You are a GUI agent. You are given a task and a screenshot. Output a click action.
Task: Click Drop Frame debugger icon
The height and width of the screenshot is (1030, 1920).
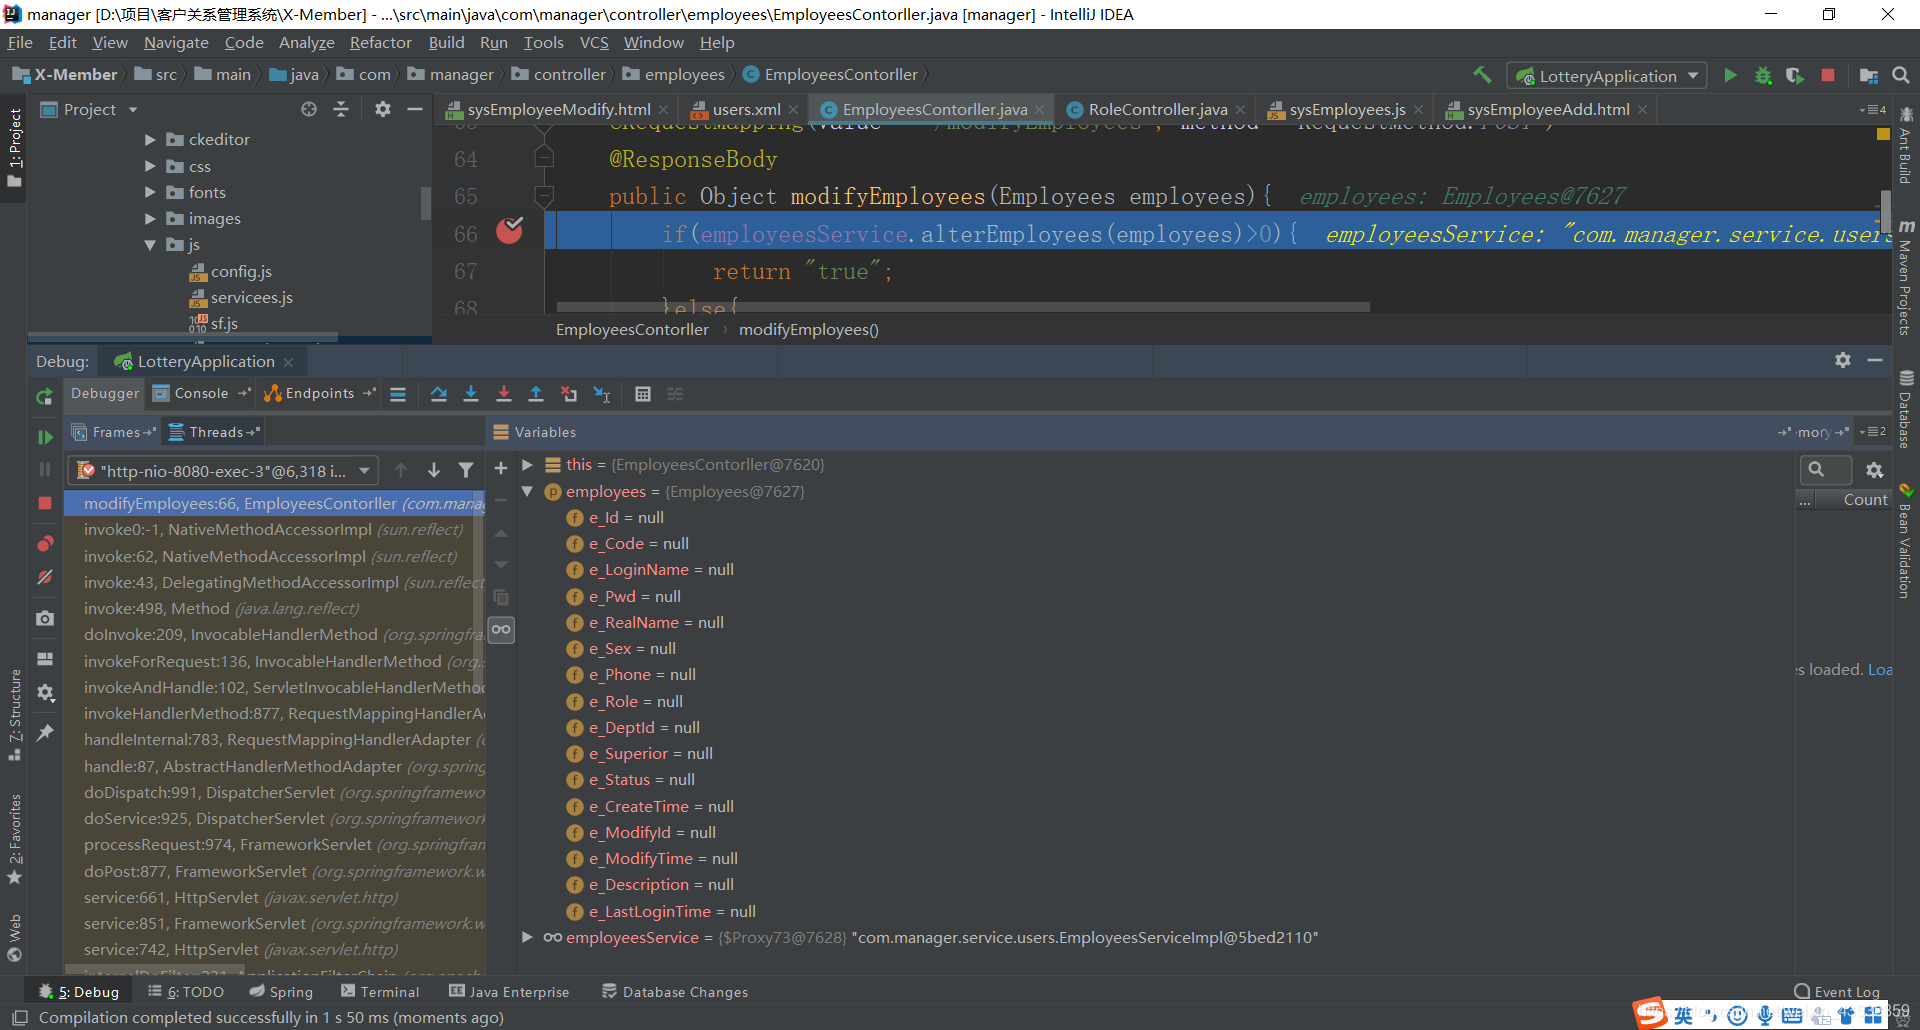pos(569,394)
